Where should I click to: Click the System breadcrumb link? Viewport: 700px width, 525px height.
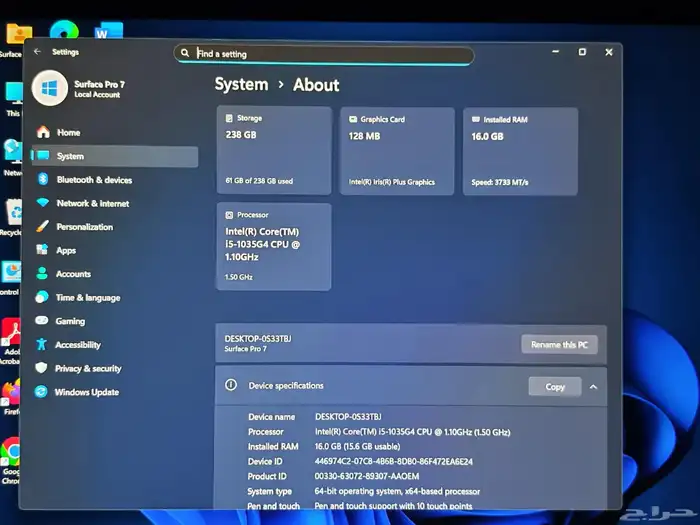tap(241, 85)
